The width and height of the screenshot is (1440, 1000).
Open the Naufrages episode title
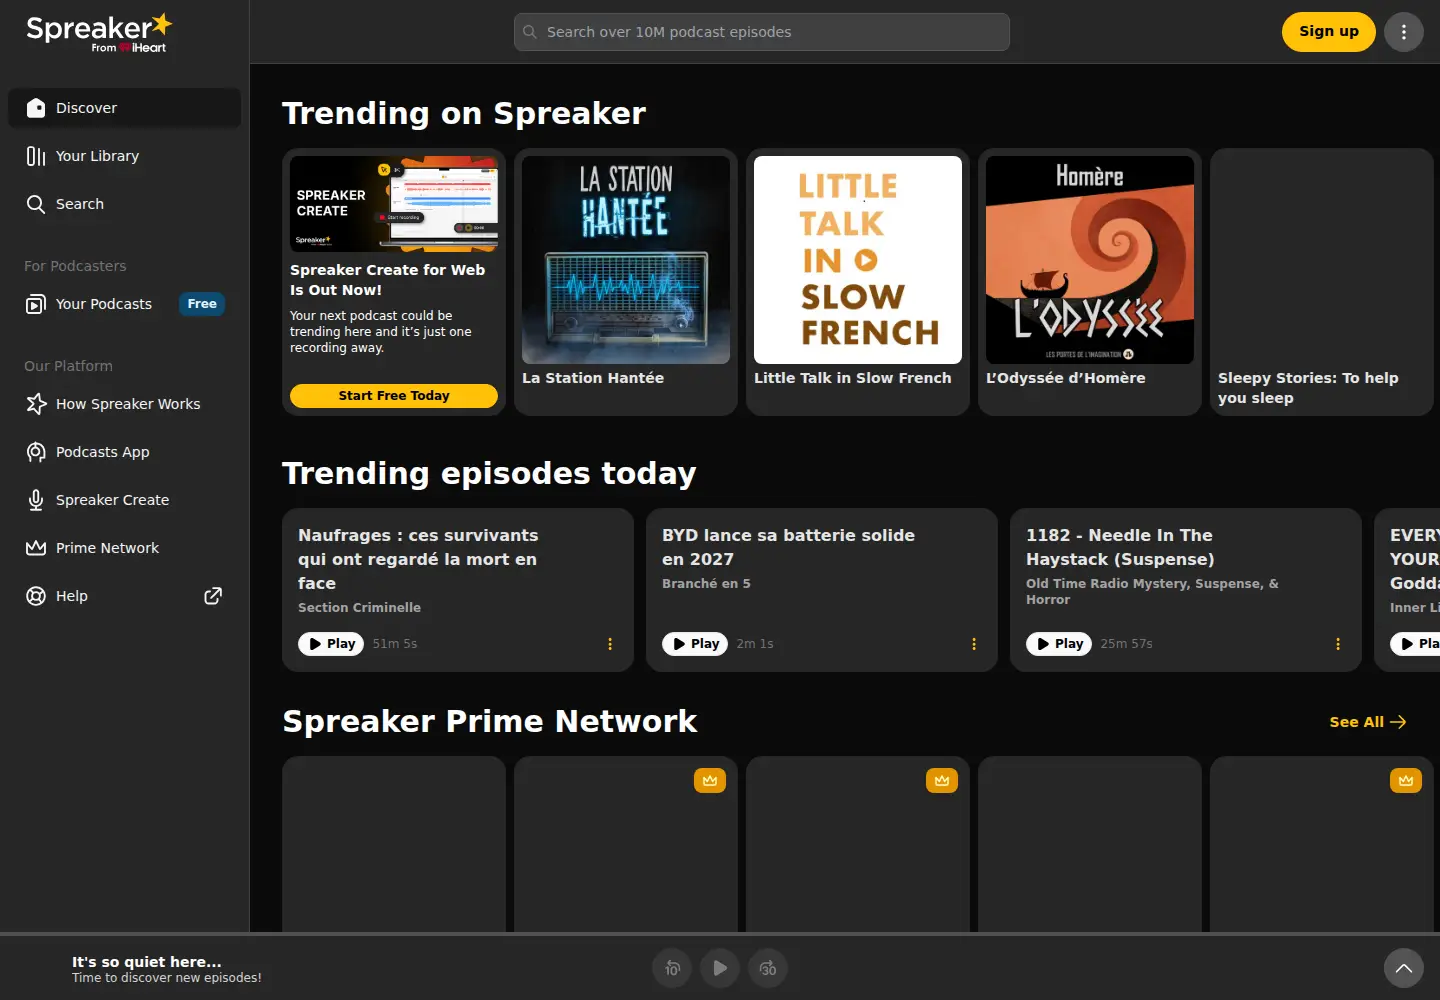pyautogui.click(x=418, y=560)
